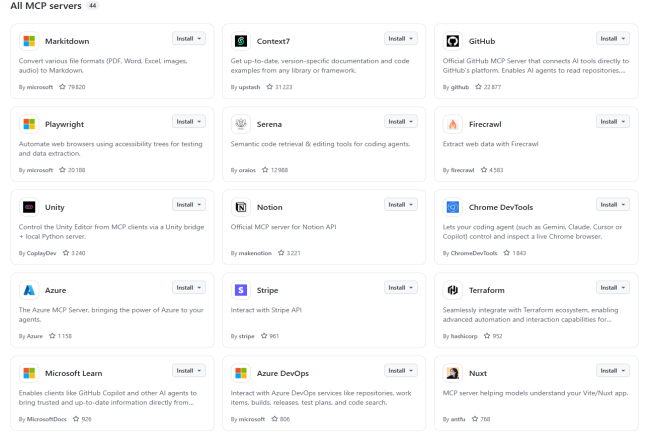Click the Markitdown Microsoft logo icon
This screenshot has width=650, height=433.
29,41
